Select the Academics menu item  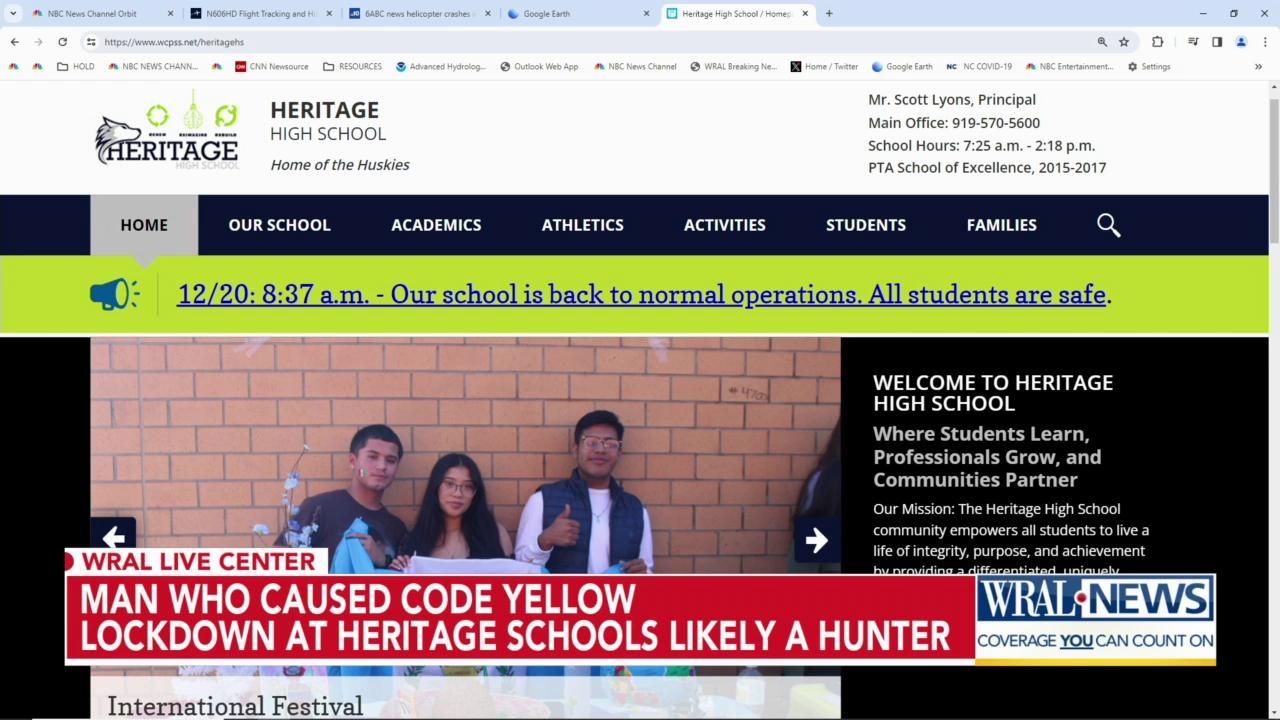(436, 225)
